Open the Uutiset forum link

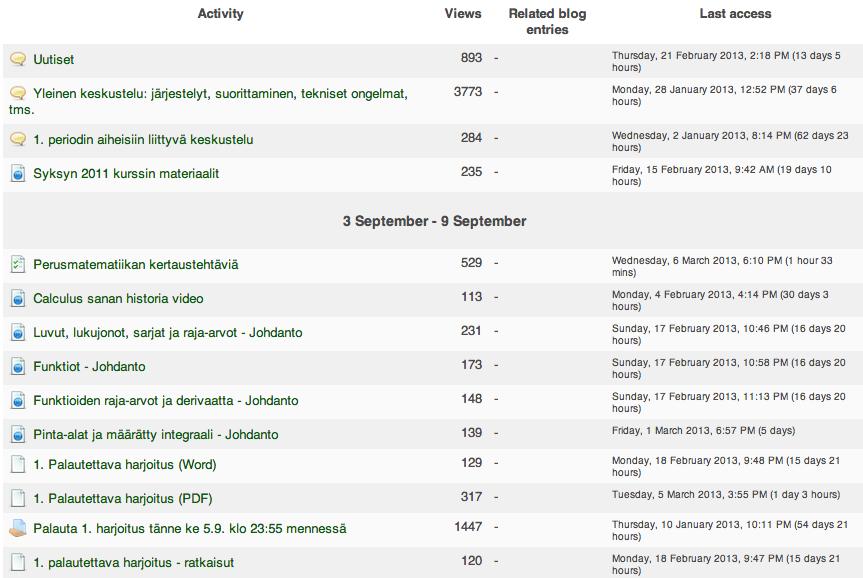[53, 59]
